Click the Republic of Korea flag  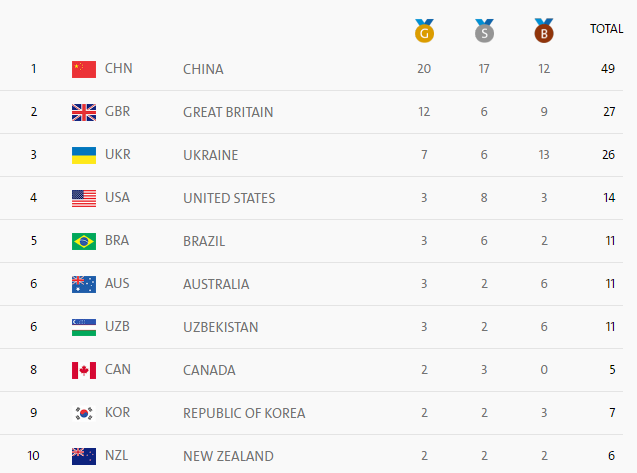[84, 413]
